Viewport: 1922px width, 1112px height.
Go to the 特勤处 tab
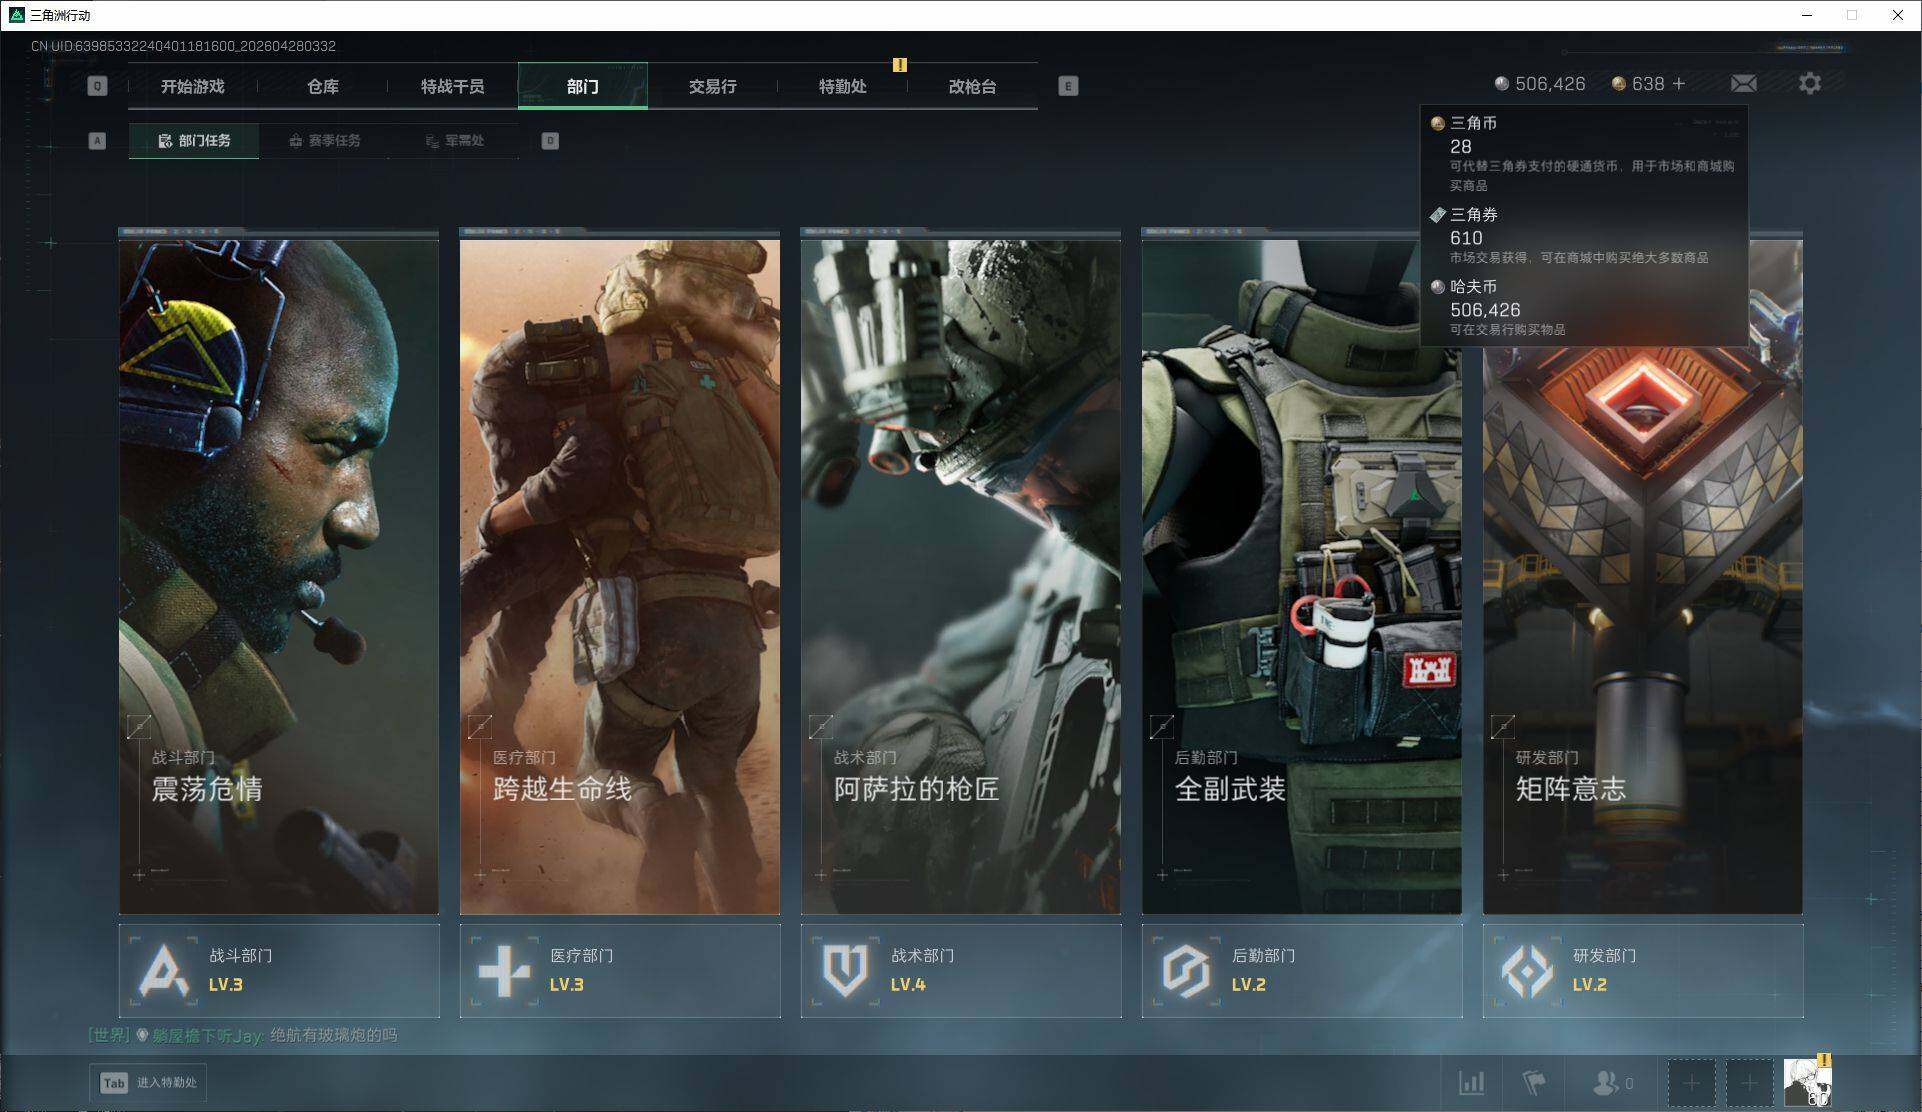(842, 86)
